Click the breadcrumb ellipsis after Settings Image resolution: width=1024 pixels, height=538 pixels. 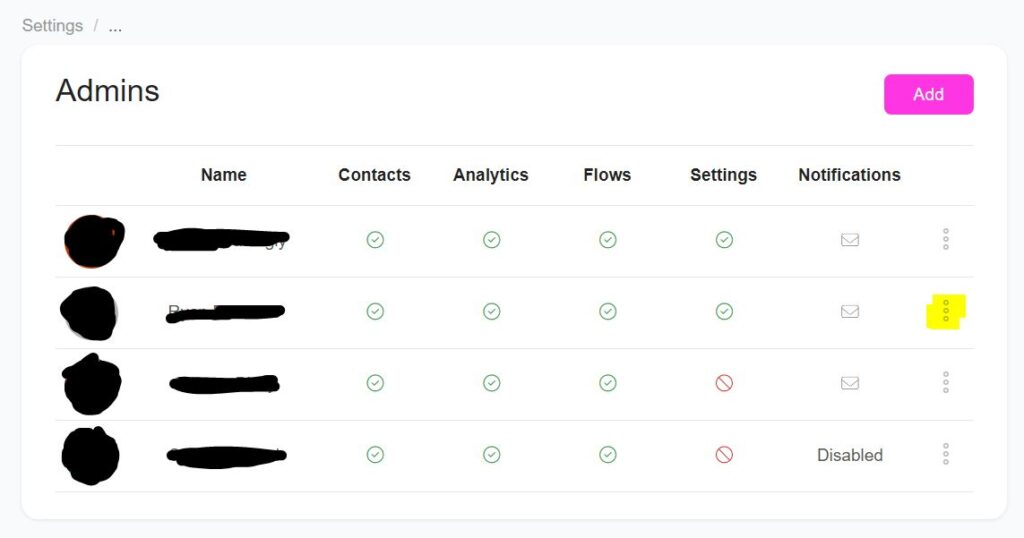tap(115, 27)
